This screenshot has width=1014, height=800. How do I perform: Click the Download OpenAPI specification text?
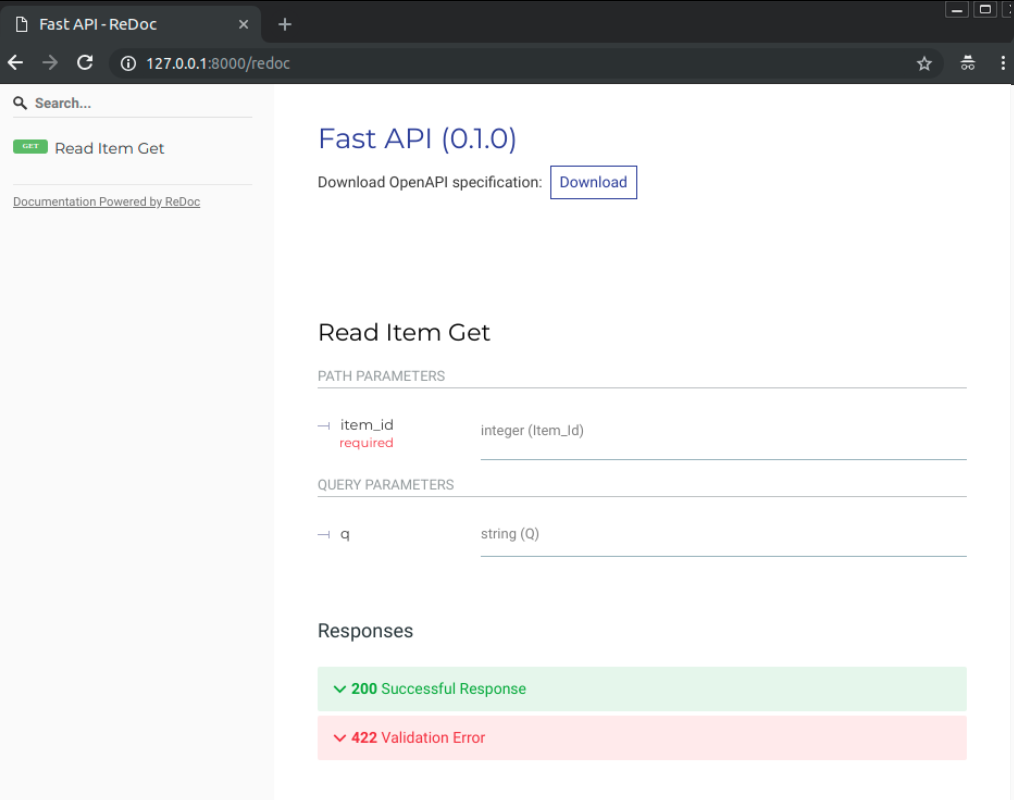429,182
